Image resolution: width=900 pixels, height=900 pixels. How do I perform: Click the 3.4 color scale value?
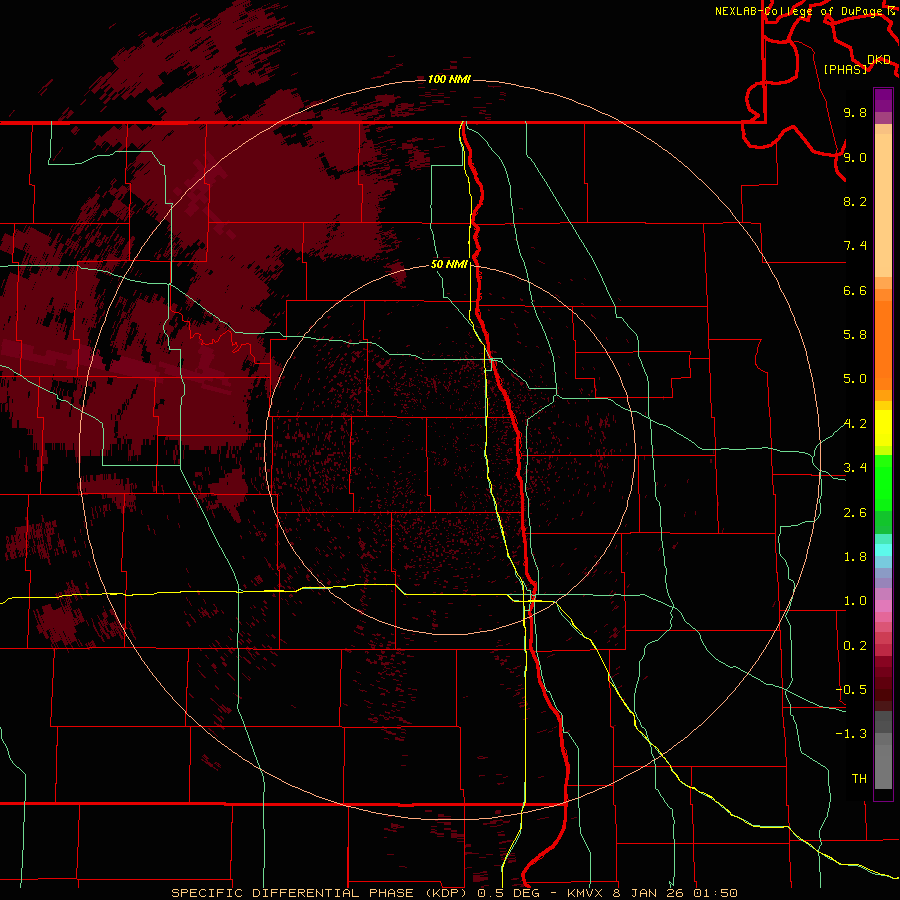coord(855,468)
